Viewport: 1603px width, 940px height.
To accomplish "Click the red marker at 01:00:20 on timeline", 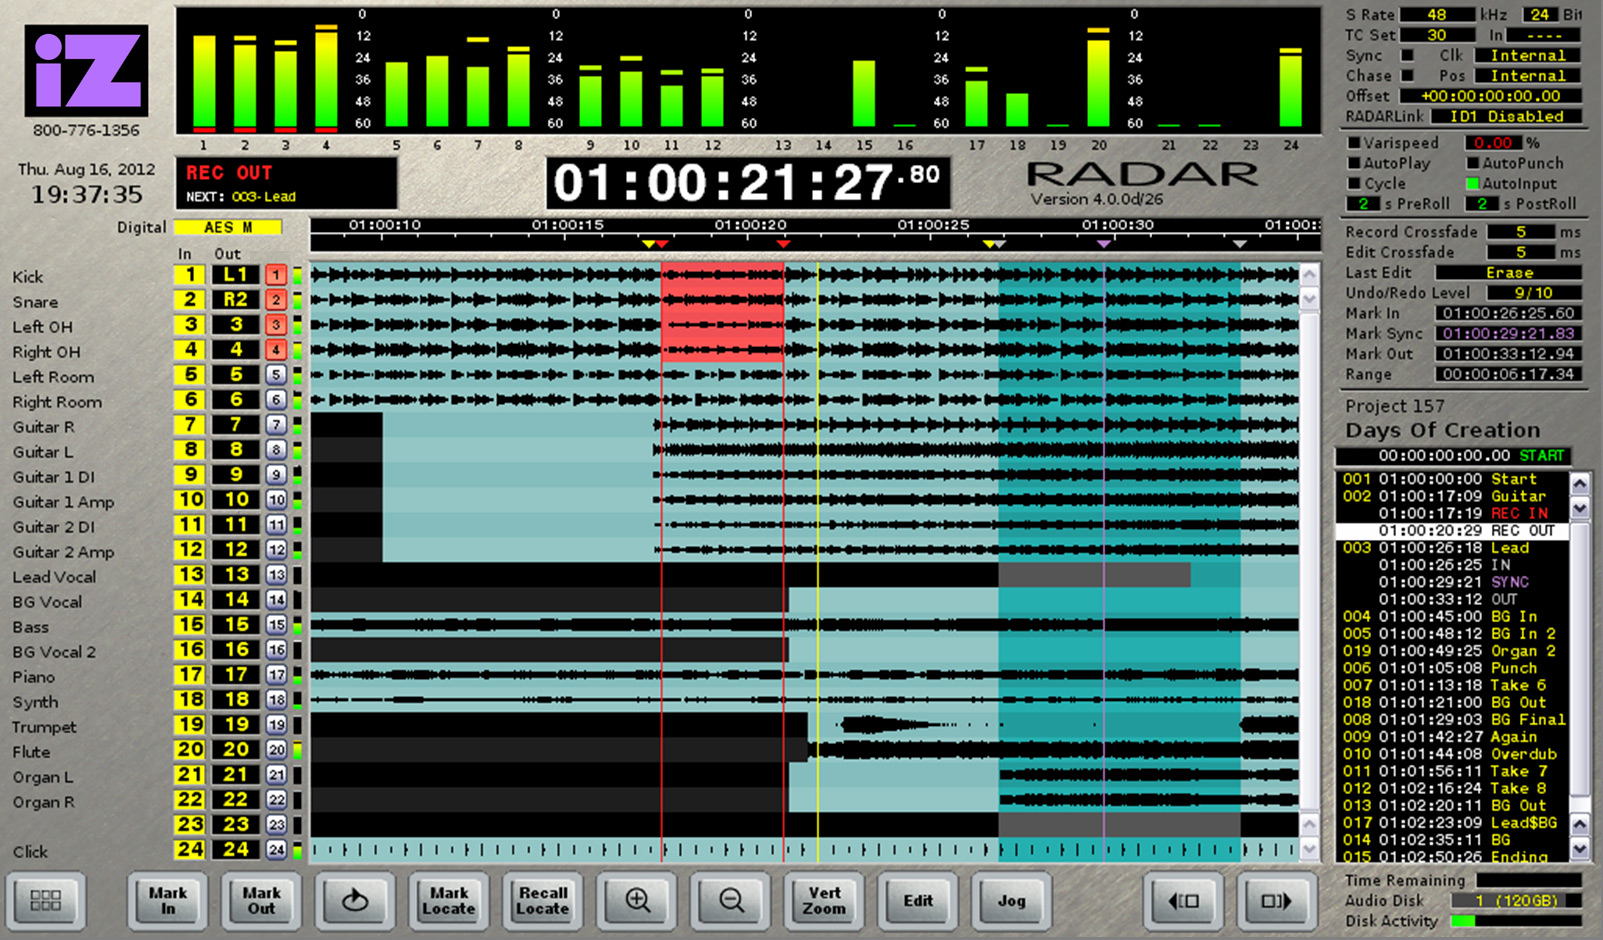I will 783,244.
